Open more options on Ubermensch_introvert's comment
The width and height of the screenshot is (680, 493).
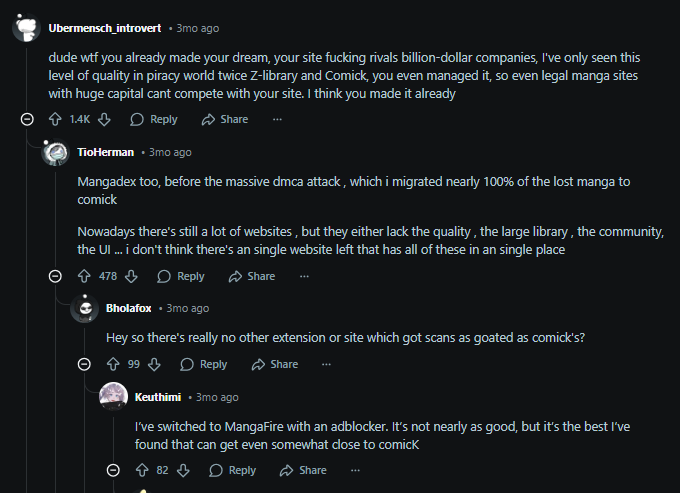tap(277, 119)
